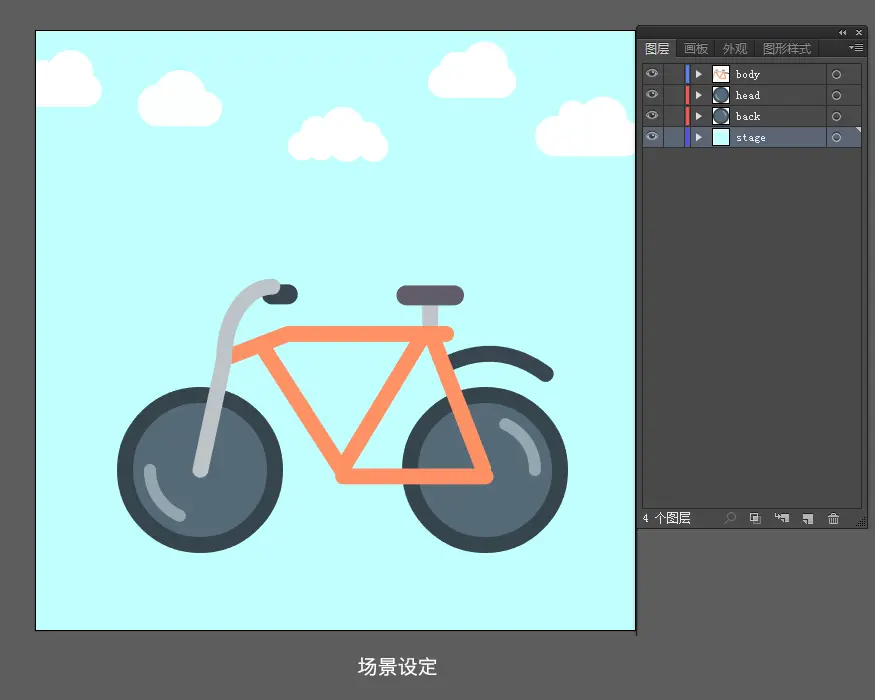Hide the back layer

pos(652,116)
